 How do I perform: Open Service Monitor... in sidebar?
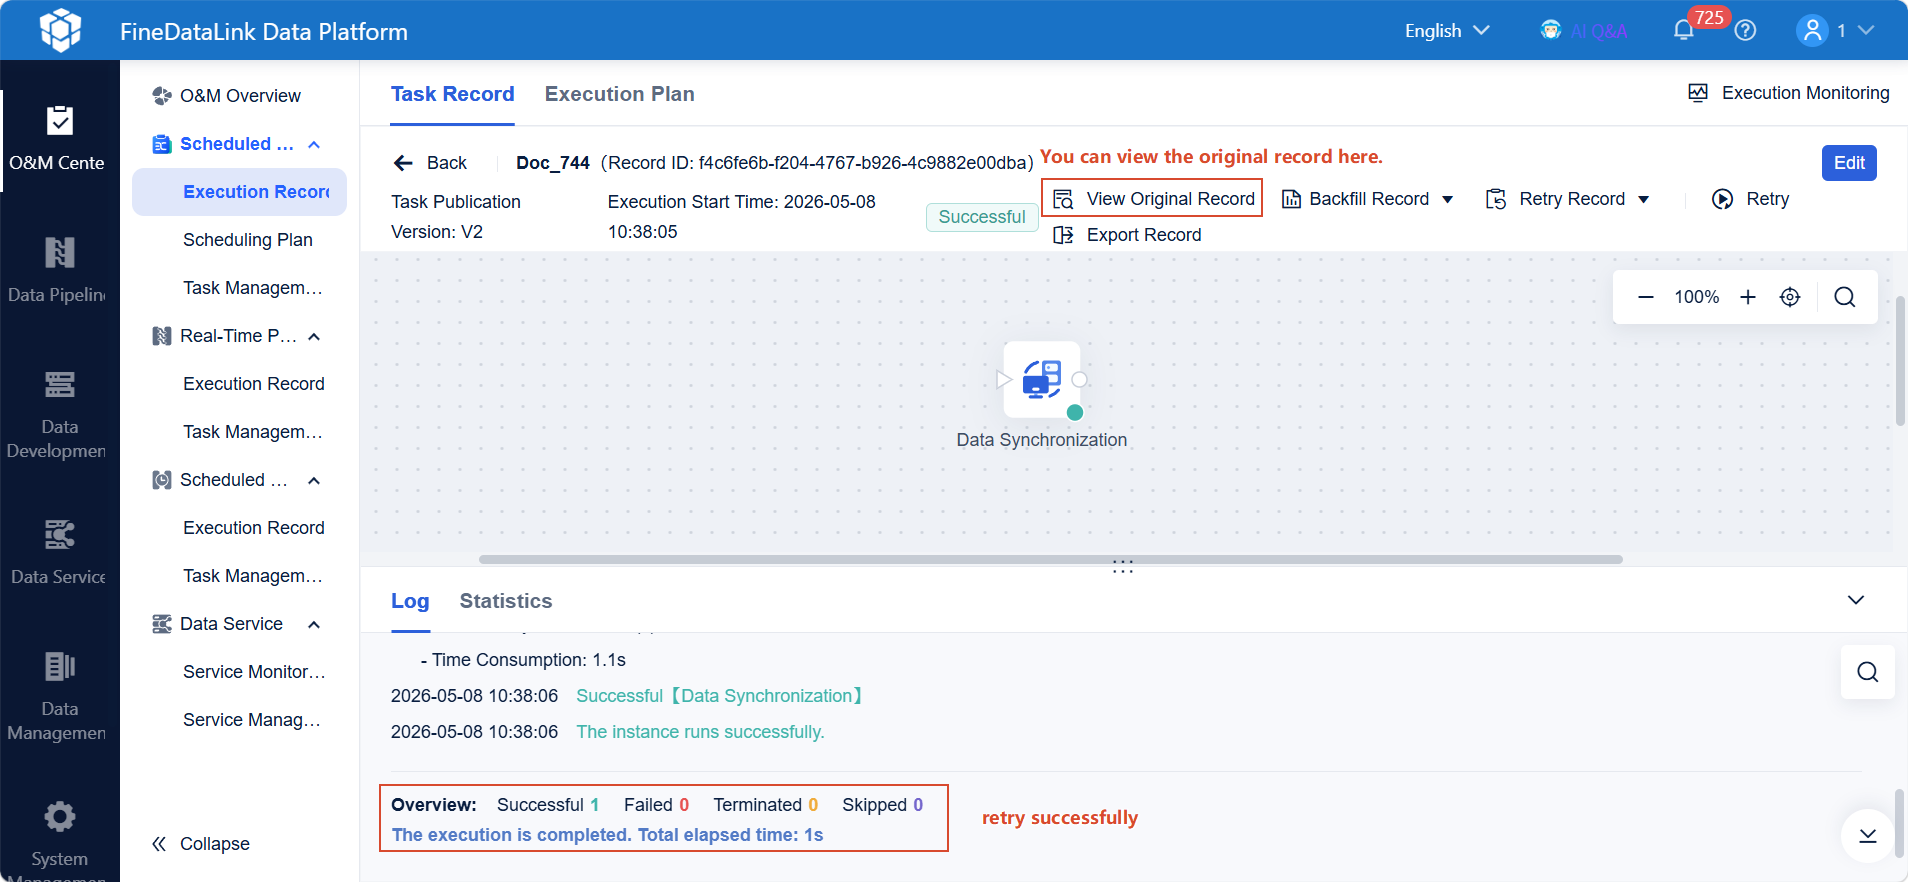(254, 672)
